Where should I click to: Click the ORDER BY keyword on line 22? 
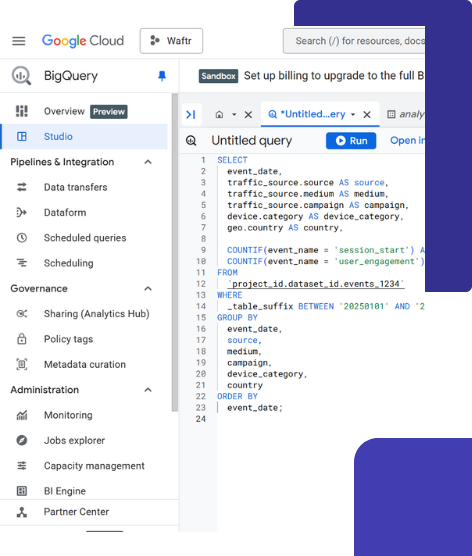(x=238, y=396)
